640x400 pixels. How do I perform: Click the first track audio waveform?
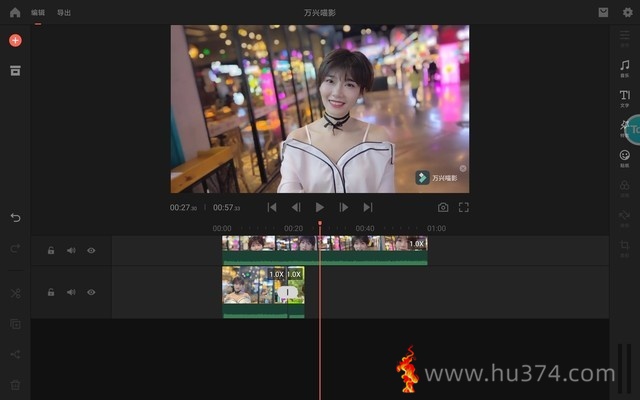(325, 258)
